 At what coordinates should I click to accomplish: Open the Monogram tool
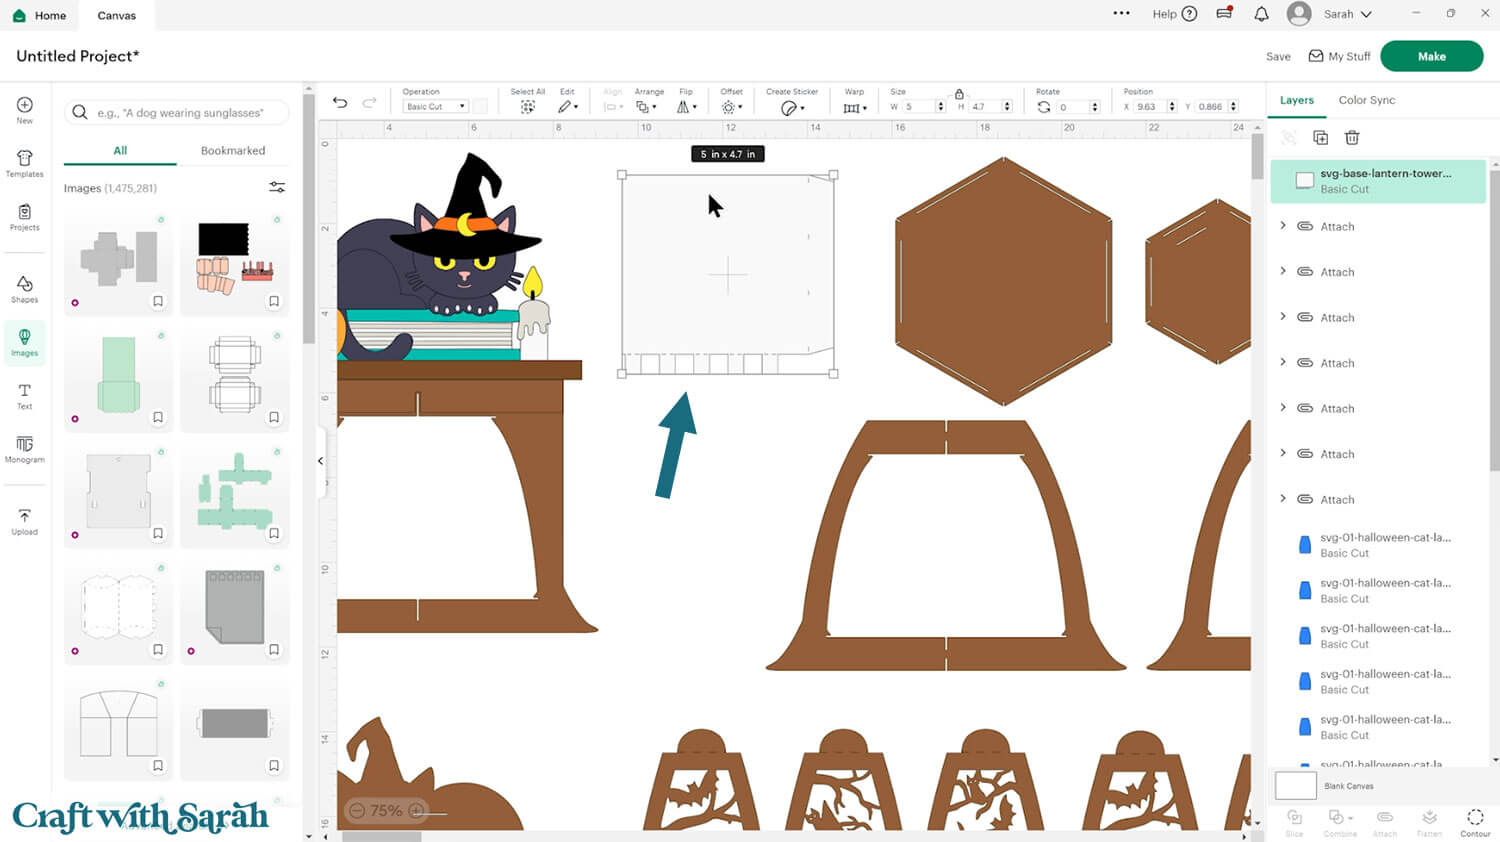point(25,449)
